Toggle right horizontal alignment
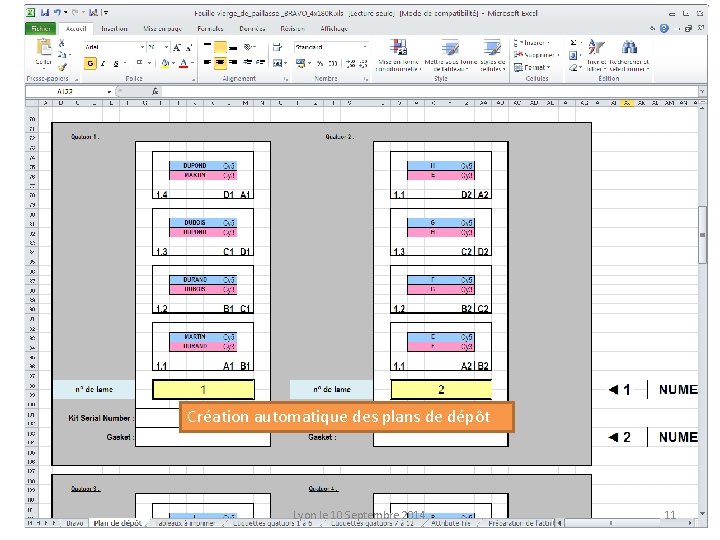The height and width of the screenshot is (540, 720). [x=233, y=62]
